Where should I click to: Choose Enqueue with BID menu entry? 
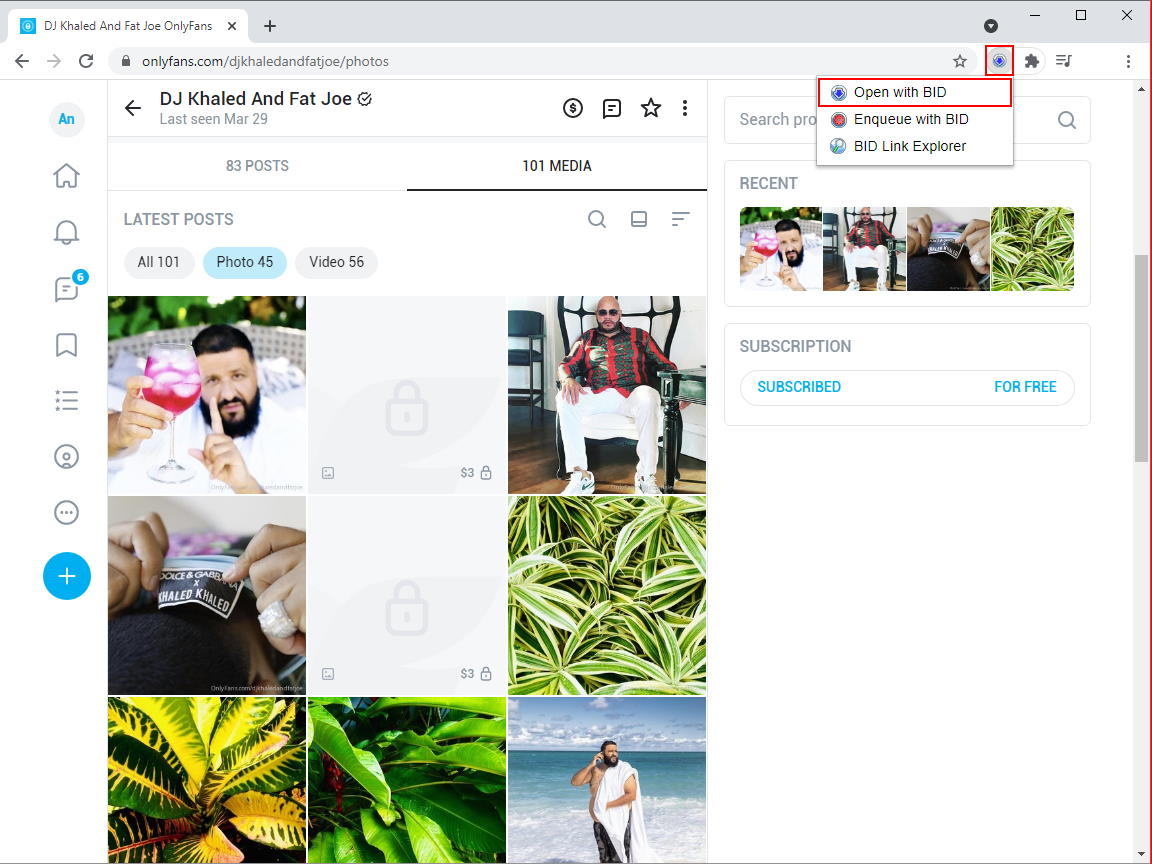coord(911,119)
